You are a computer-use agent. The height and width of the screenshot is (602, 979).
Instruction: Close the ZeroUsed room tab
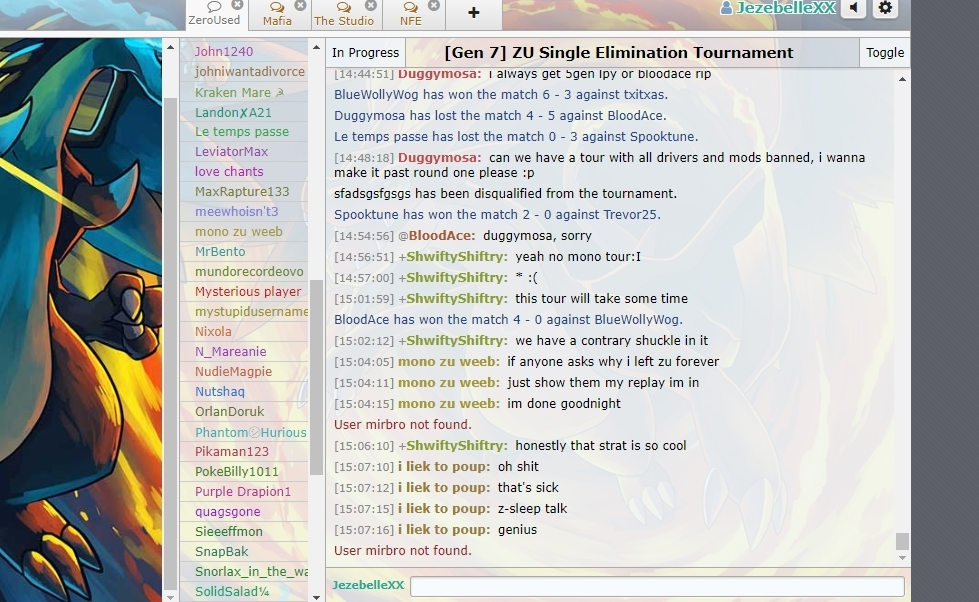237,5
